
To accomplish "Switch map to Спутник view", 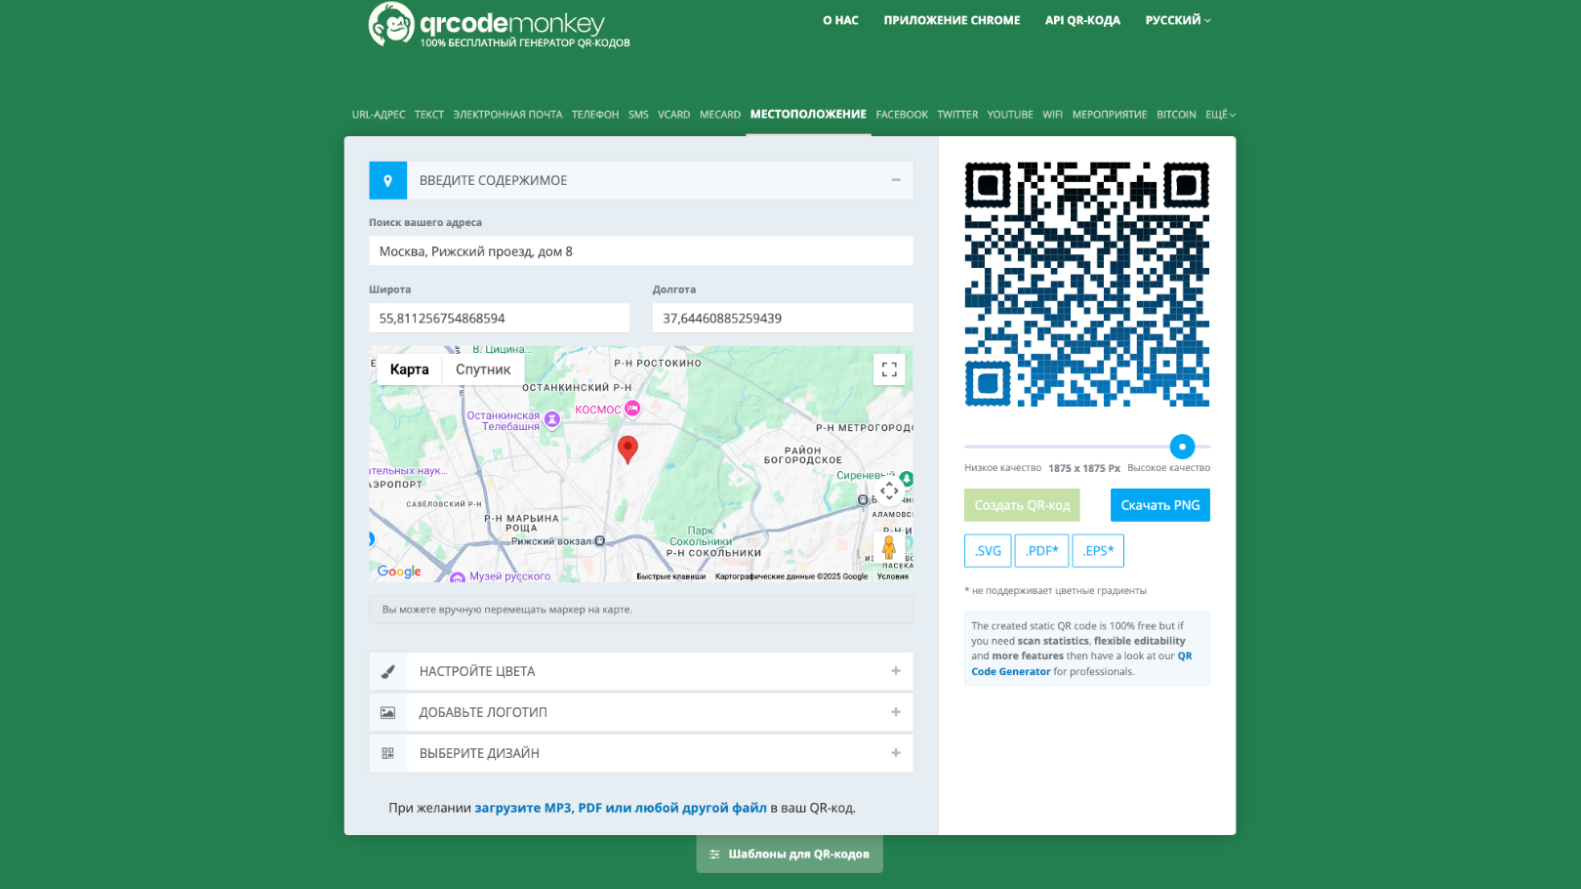I will pyautogui.click(x=483, y=370).
